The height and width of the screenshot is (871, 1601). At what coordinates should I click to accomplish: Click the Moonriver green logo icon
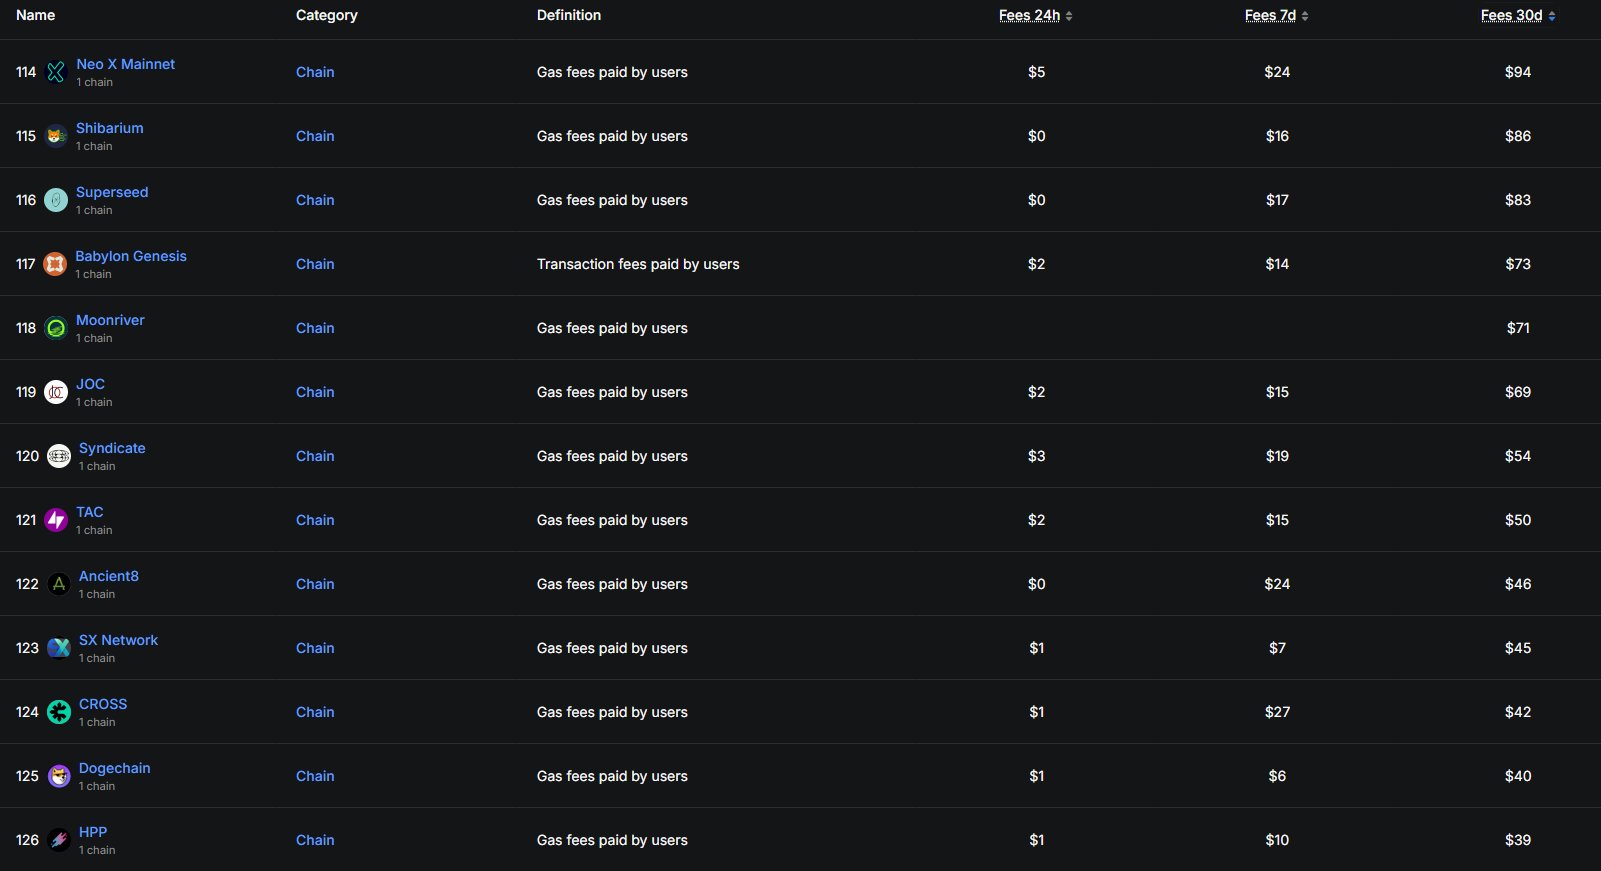[x=56, y=328]
